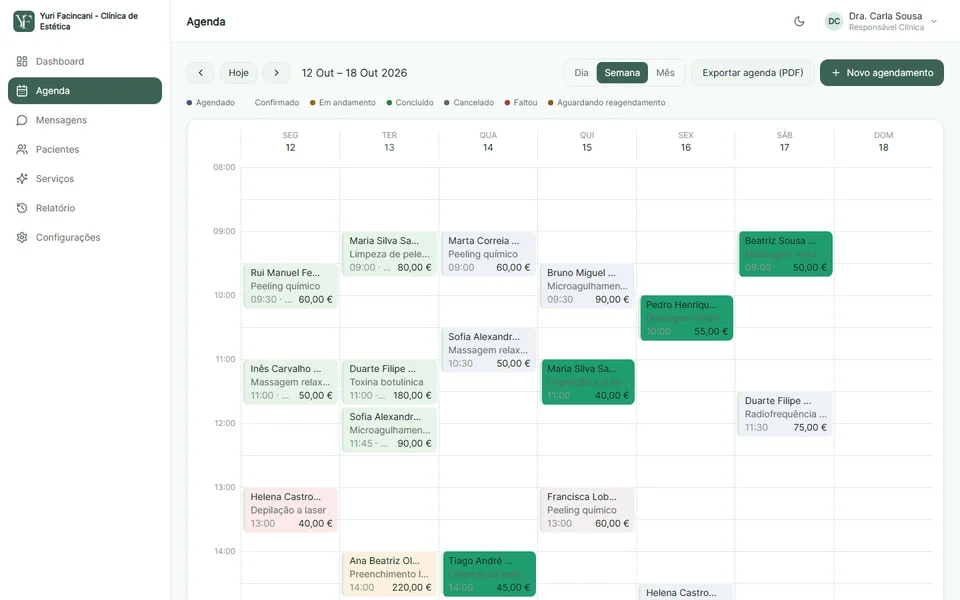Click the Confirmado legend label
Screen dimensions: 960x600
point(277,103)
